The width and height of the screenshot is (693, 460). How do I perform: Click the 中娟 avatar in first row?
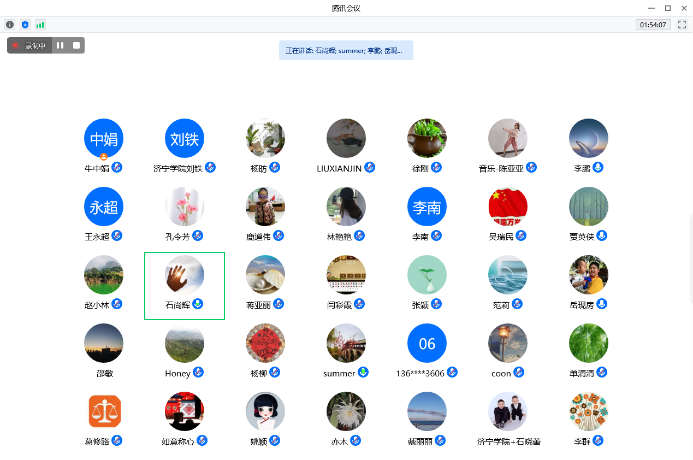coord(104,139)
